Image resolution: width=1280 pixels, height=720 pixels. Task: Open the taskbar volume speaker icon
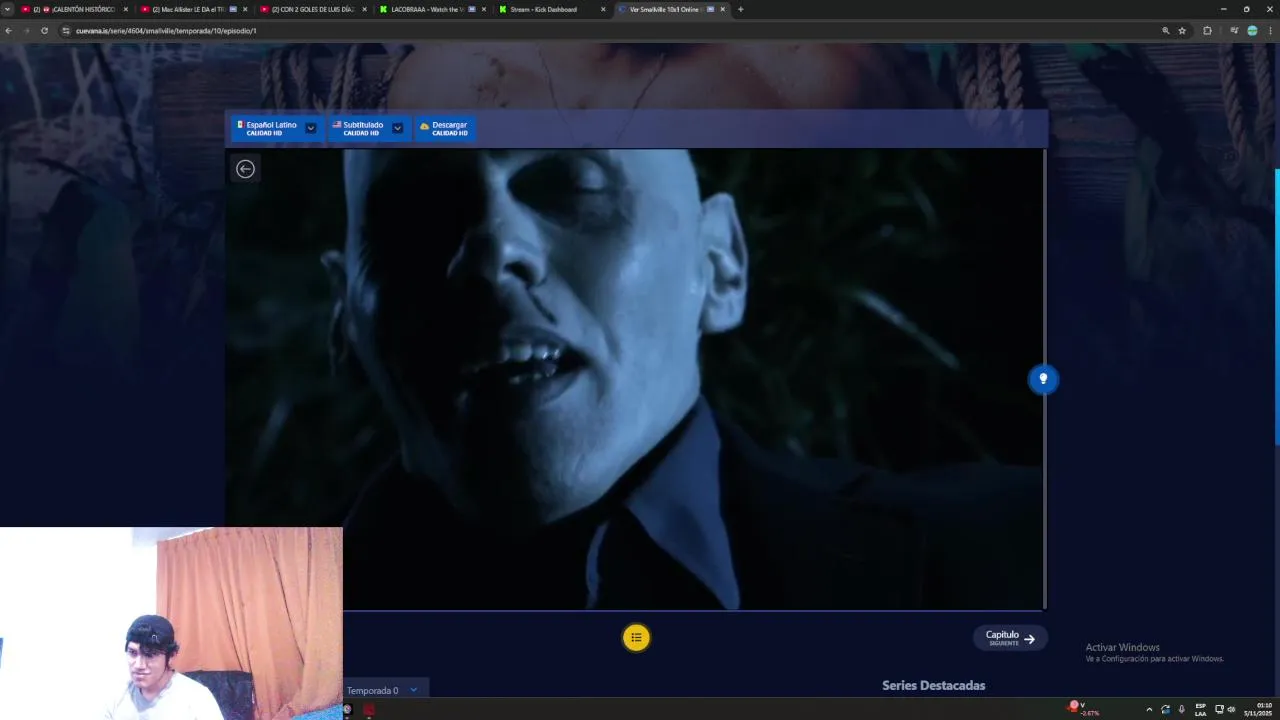click(1231, 709)
